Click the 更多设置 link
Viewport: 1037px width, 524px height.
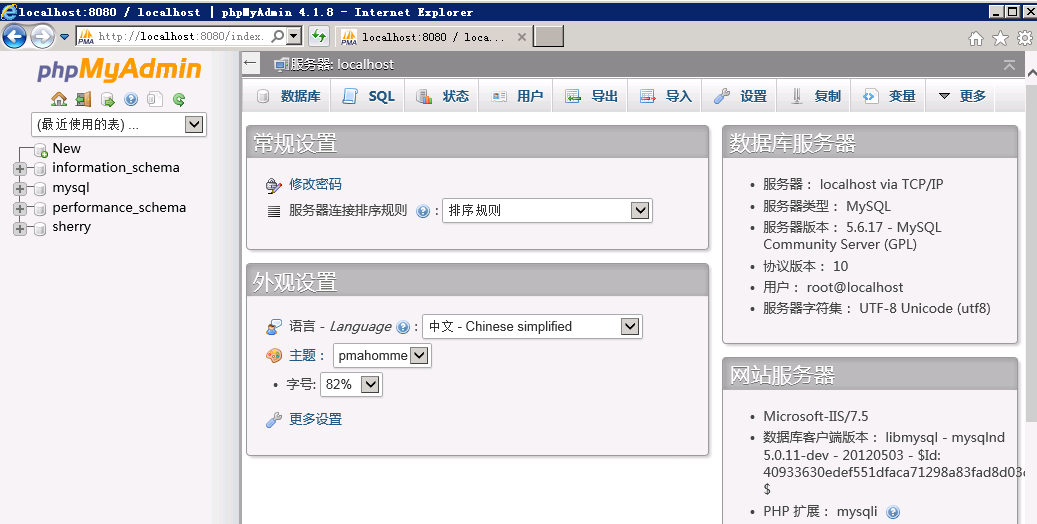[x=315, y=419]
